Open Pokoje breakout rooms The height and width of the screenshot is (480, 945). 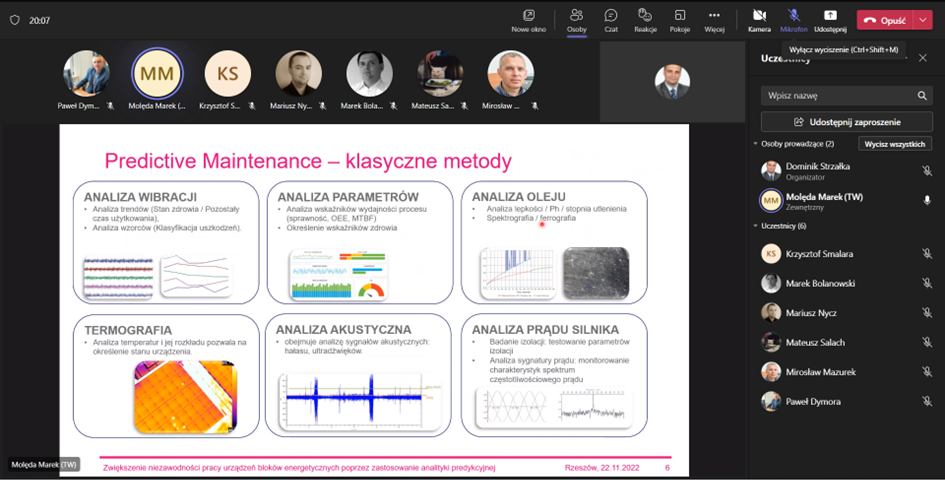pyautogui.click(x=679, y=19)
